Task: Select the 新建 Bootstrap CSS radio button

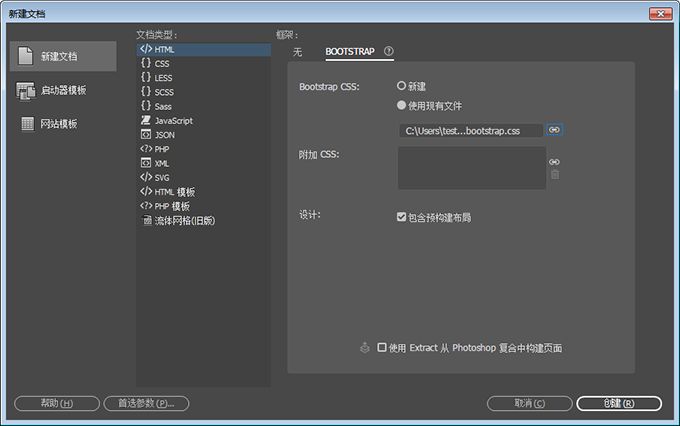Action: tap(401, 86)
